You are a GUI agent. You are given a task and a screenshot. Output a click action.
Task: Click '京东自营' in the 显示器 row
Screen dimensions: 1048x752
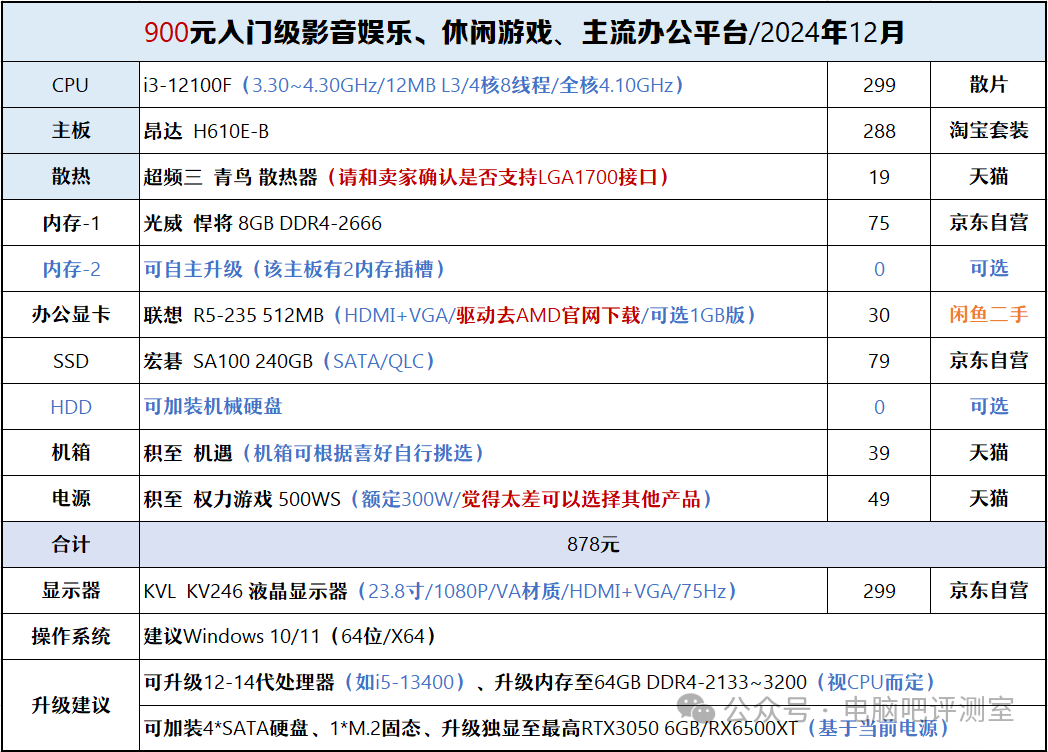coord(989,591)
